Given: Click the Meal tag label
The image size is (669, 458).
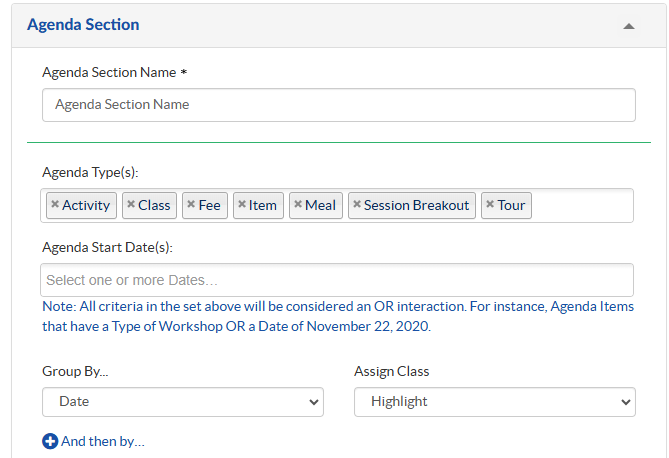Looking at the screenshot, I should (320, 205).
